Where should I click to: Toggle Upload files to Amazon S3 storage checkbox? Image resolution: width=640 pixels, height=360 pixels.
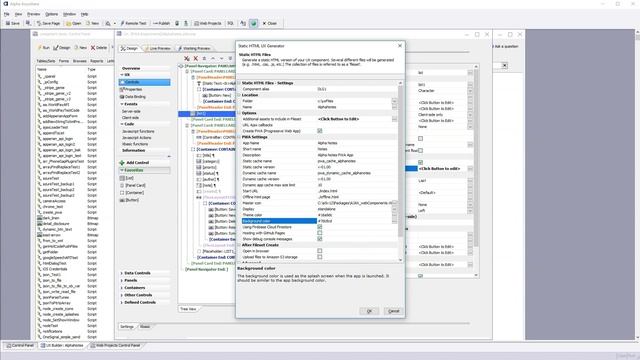tap(320, 257)
